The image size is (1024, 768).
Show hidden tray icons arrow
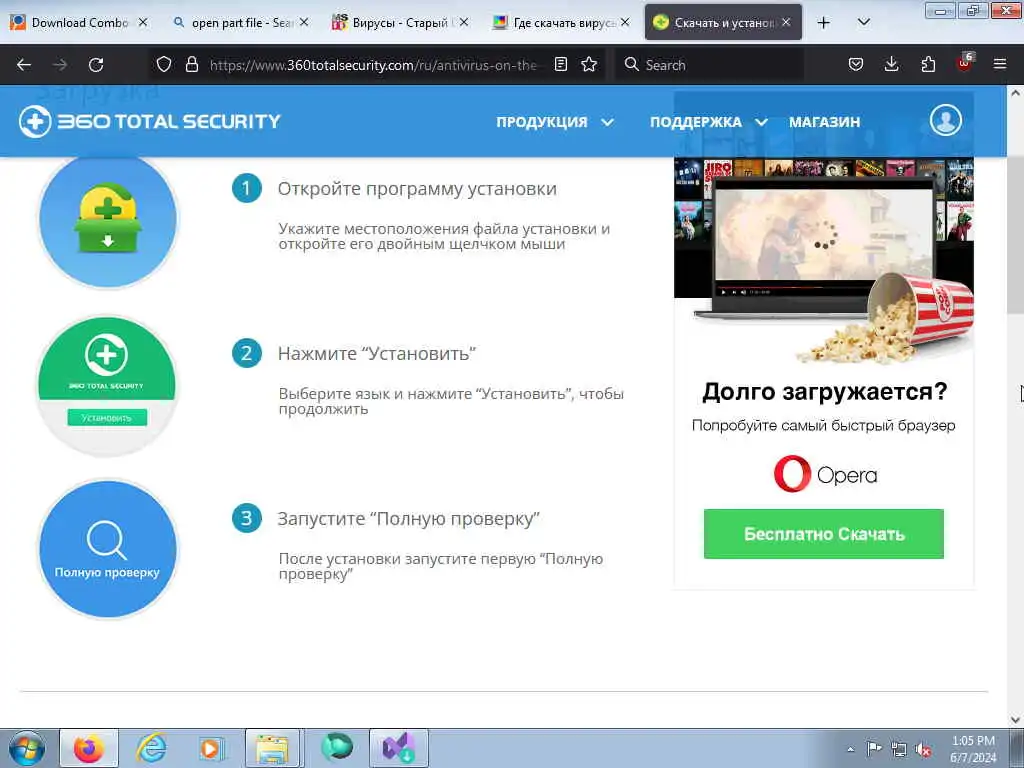(850, 749)
